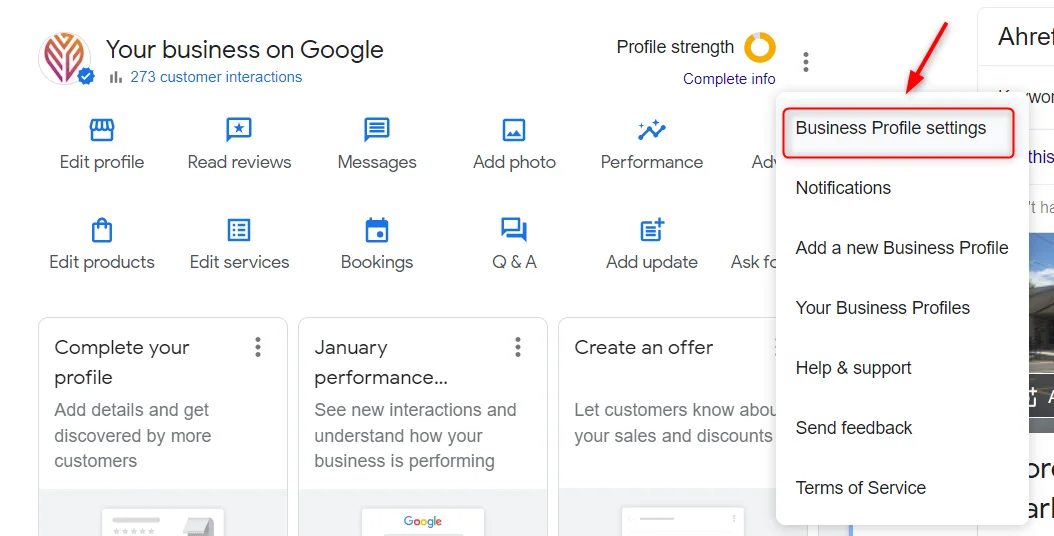Click the Profile strength ring indicator
This screenshot has width=1054, height=536.
pos(760,48)
